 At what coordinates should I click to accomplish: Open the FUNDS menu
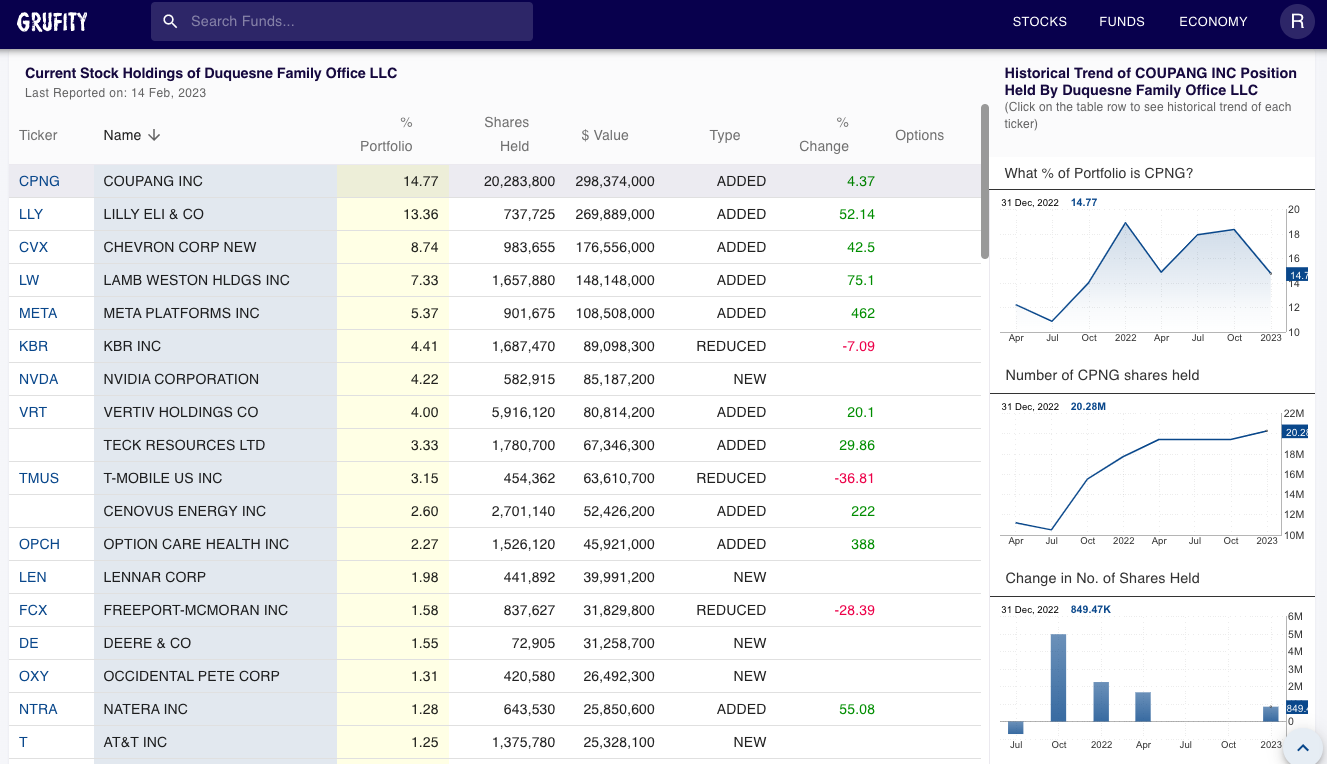tap(1121, 21)
